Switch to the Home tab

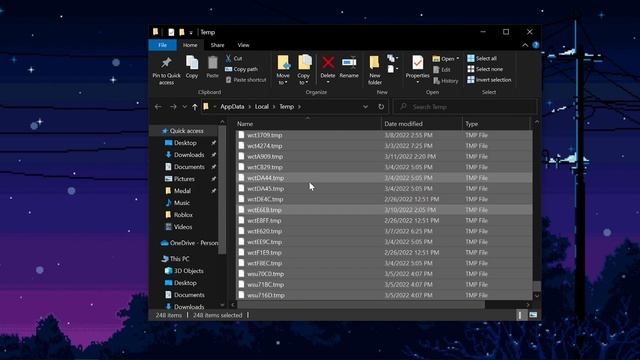[x=190, y=45]
